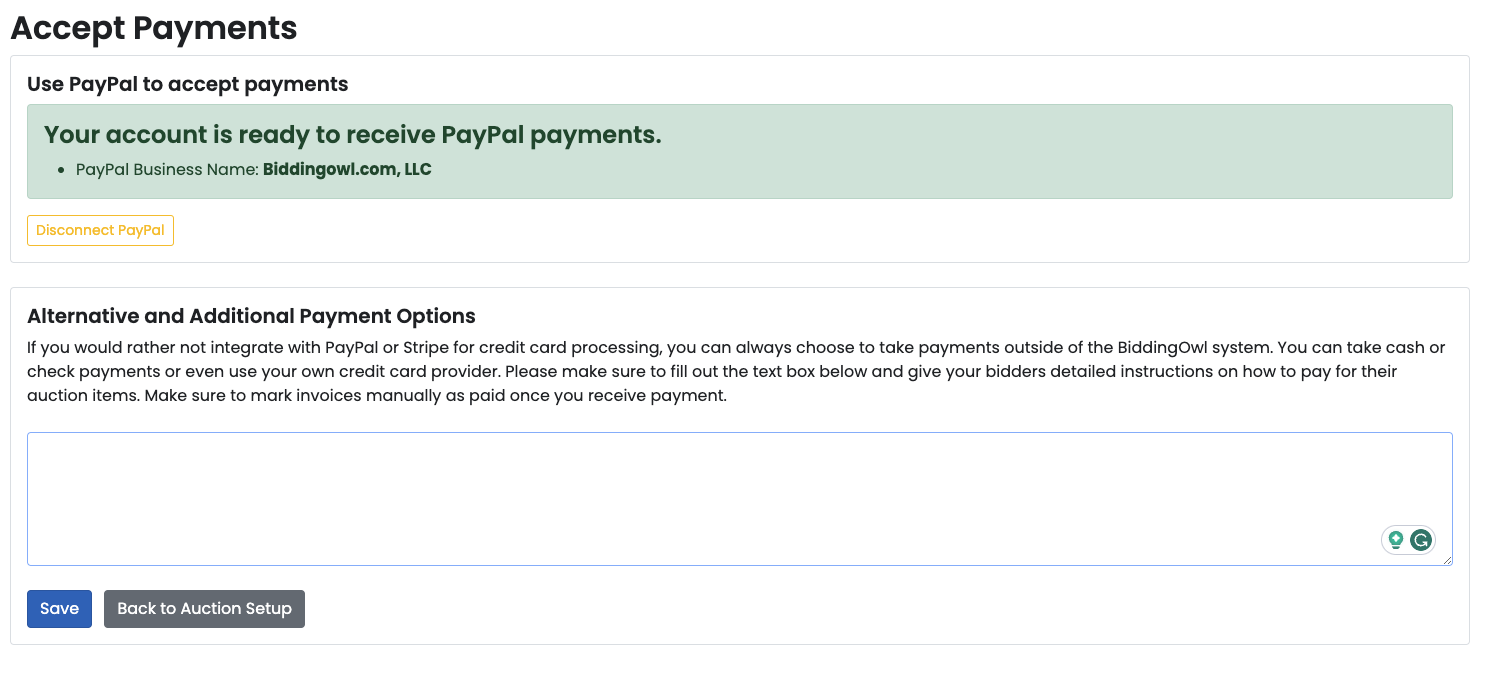Click the text box resize handle
Viewport: 1494px width, 686px height.
coord(1447,560)
